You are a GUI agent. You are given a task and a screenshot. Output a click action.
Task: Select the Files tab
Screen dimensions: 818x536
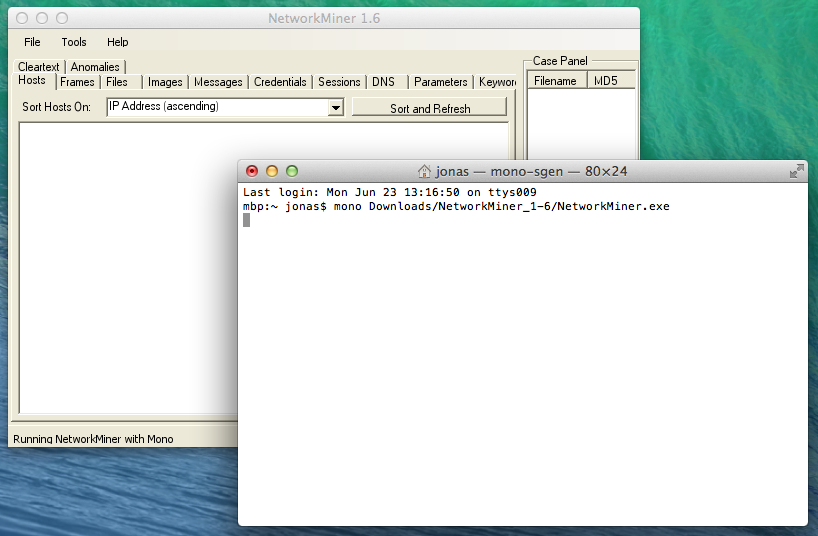coord(117,82)
